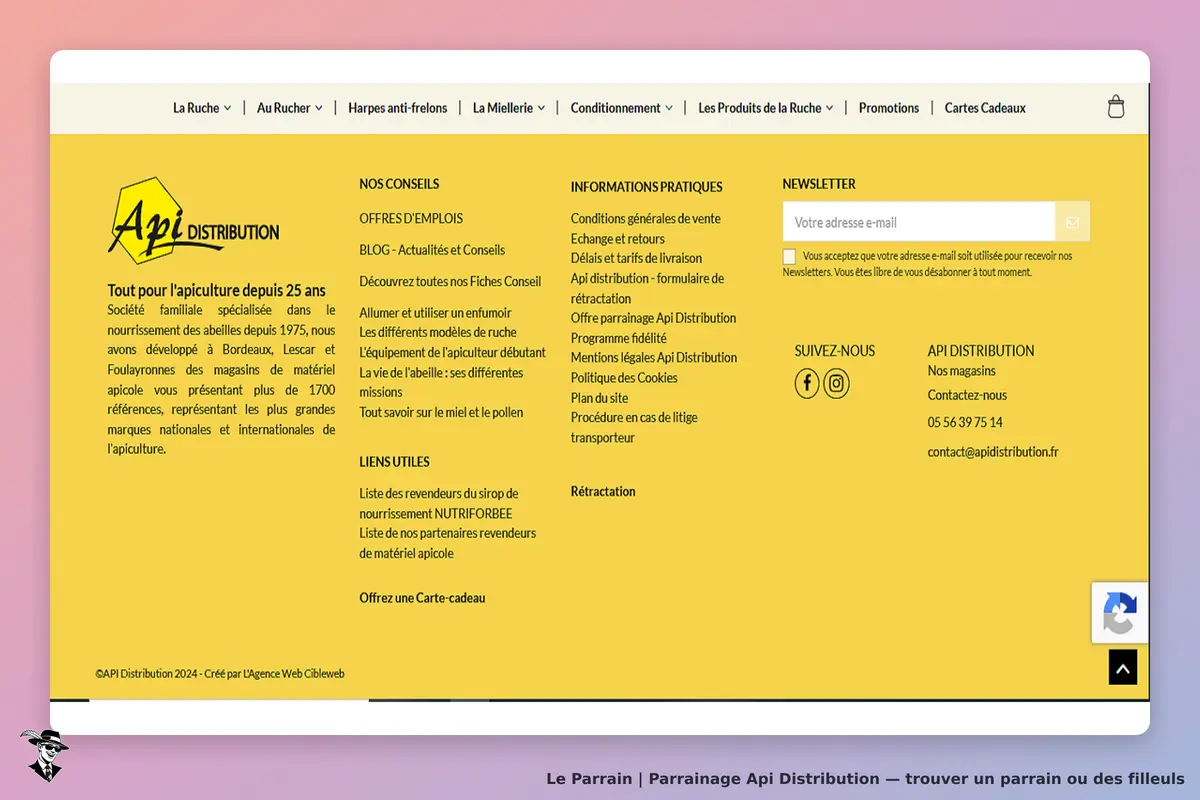Expand the La Ruche menu chevron
The image size is (1200, 800).
click(x=227, y=108)
